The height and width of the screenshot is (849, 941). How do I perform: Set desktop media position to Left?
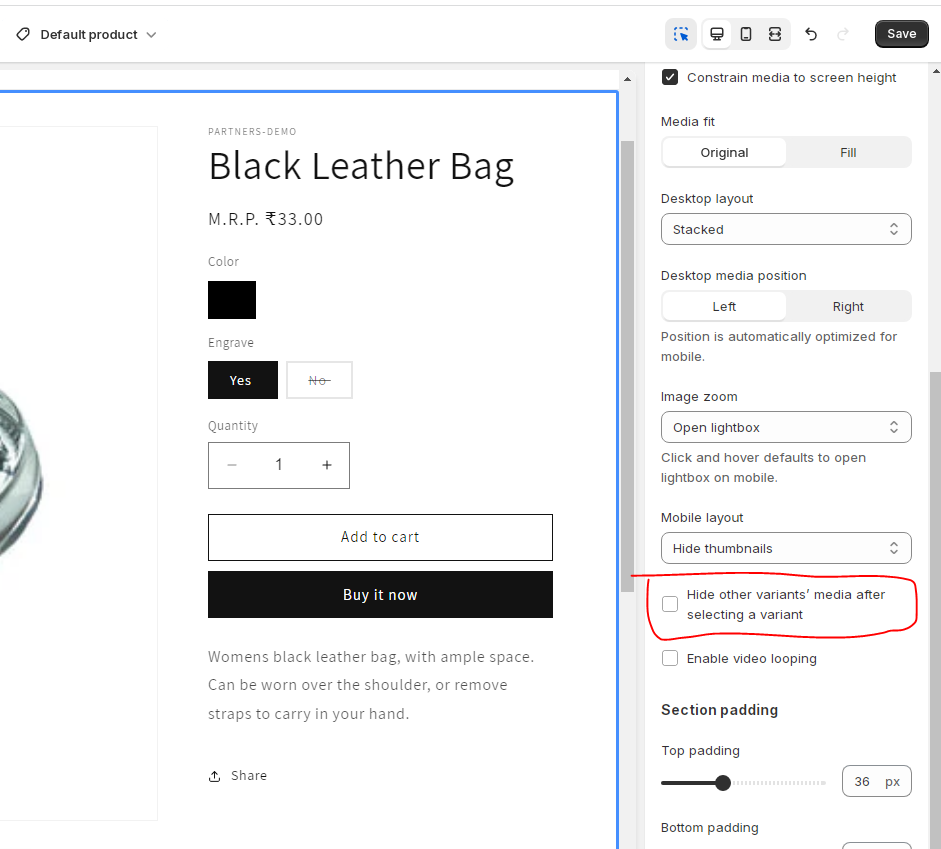[724, 307]
